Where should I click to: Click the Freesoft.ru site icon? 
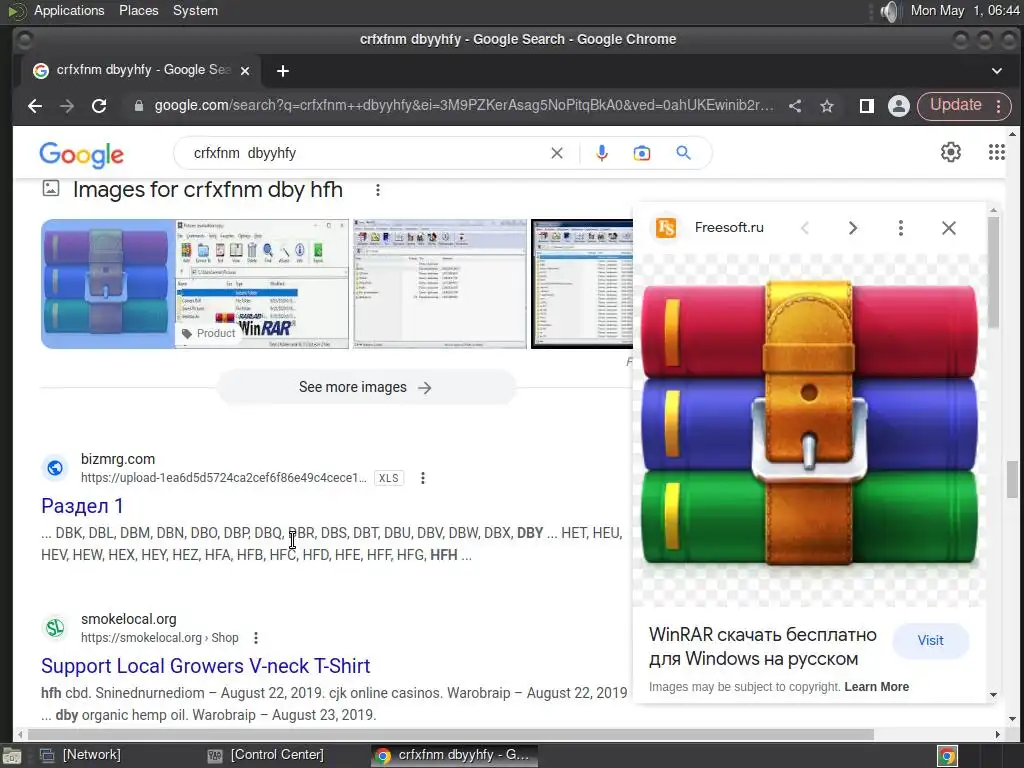tap(666, 228)
